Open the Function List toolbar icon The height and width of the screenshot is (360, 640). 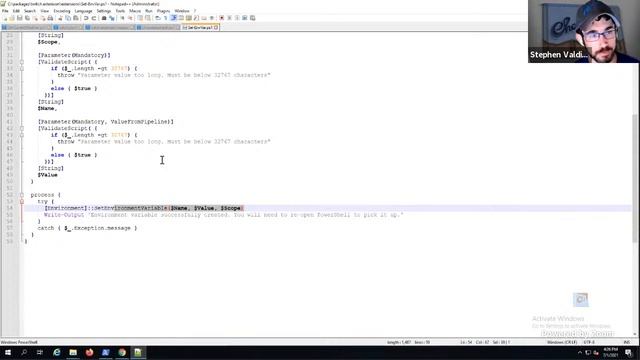(x=196, y=18)
